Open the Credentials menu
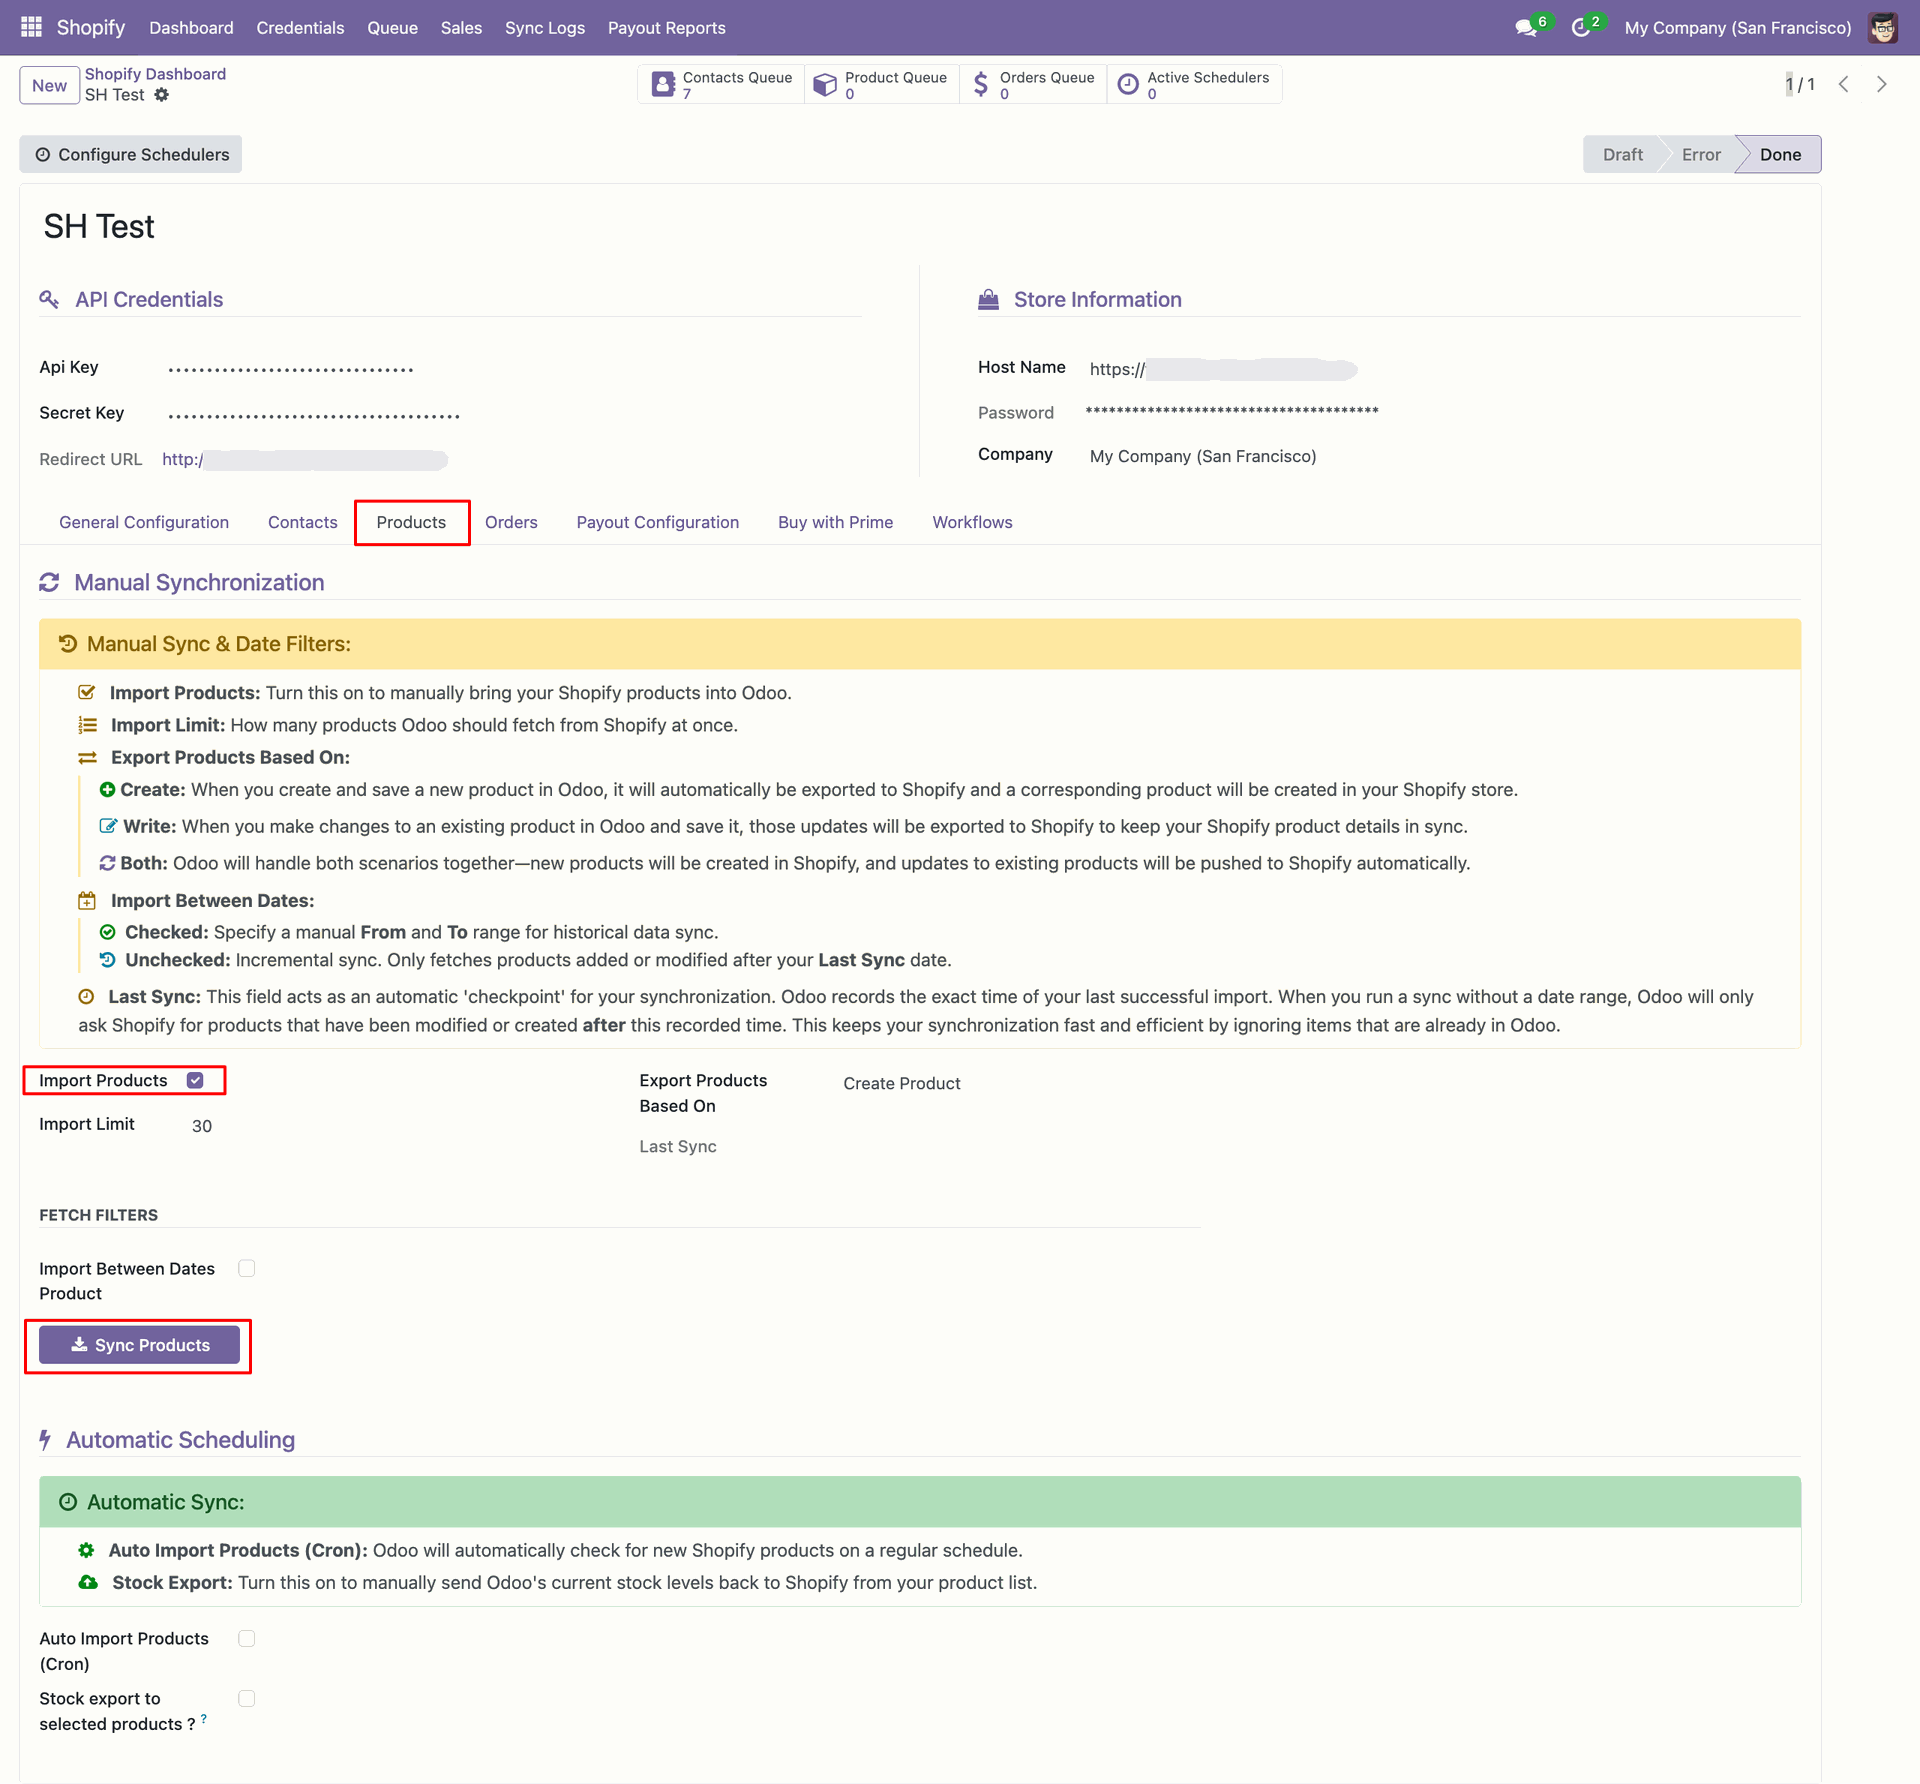 pyautogui.click(x=300, y=28)
